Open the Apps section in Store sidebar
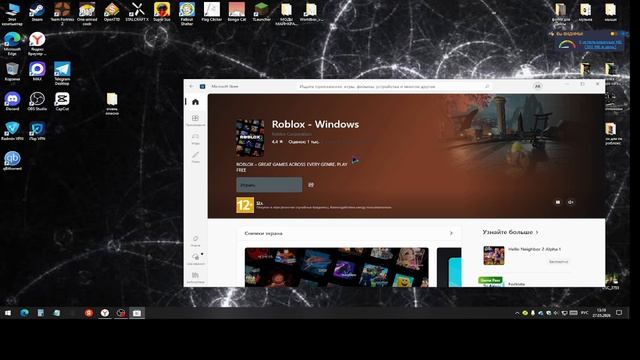The height and width of the screenshot is (360, 640). 196,120
